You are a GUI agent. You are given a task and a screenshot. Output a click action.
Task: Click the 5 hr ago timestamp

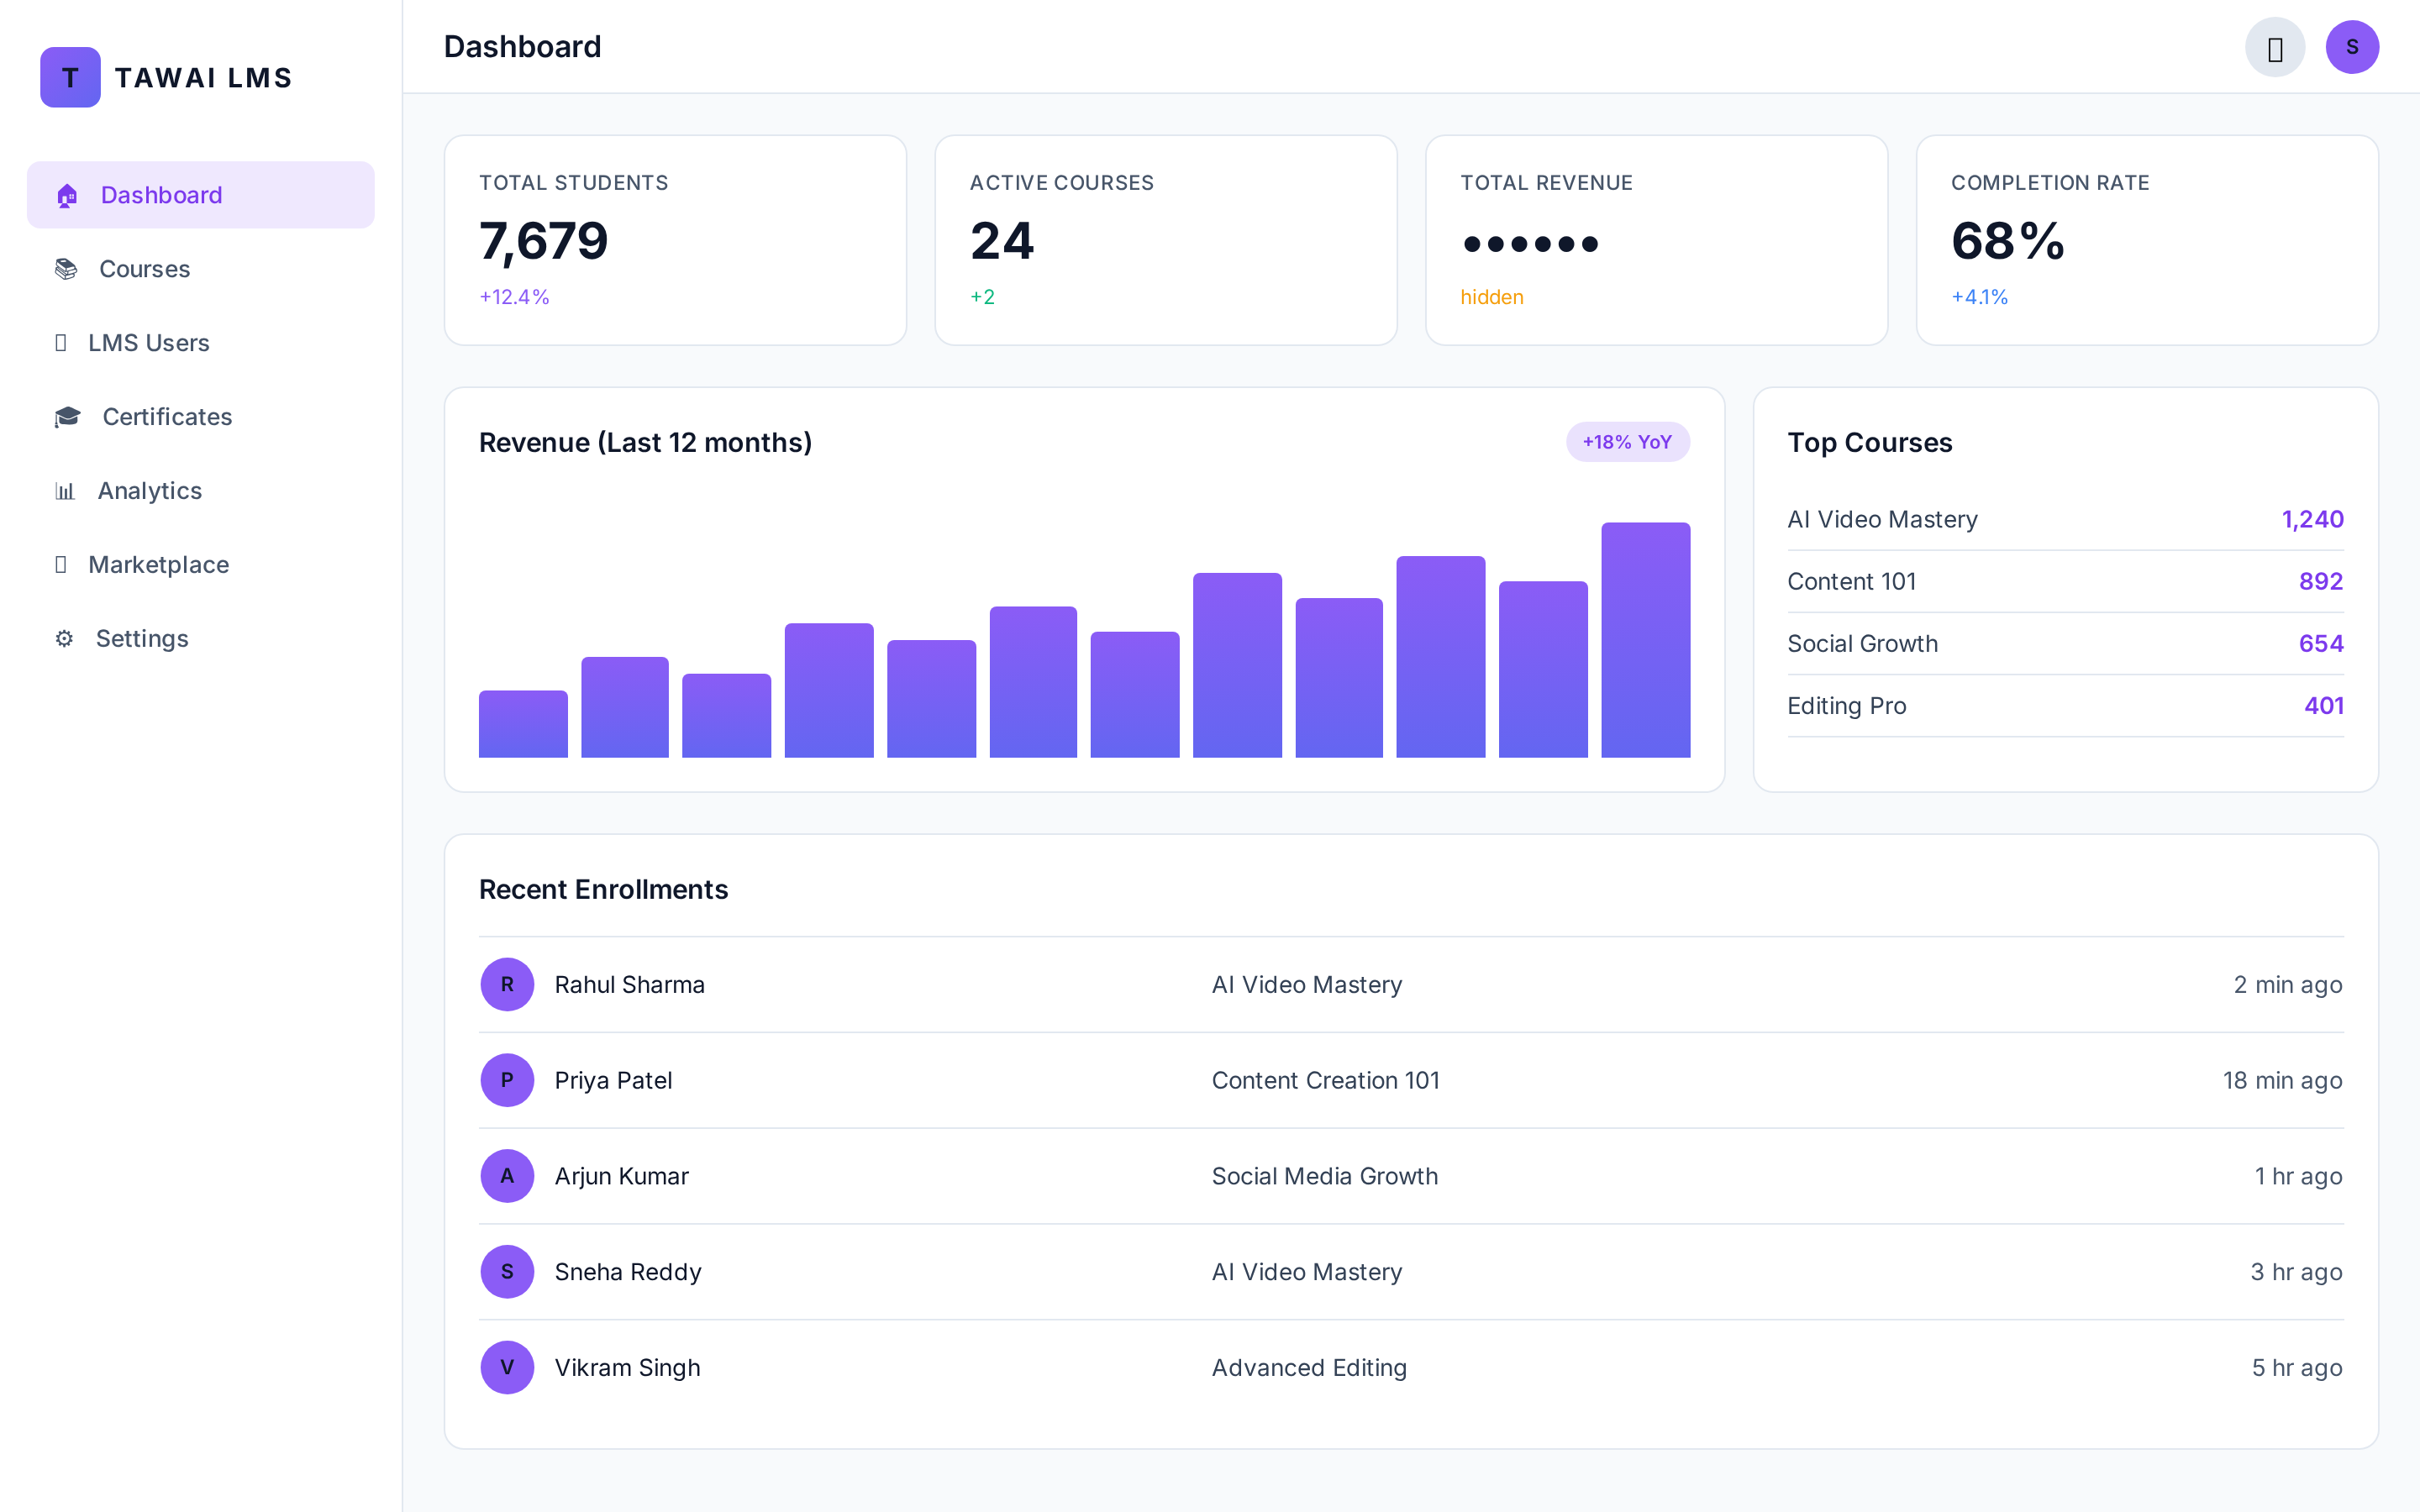pos(2297,1368)
